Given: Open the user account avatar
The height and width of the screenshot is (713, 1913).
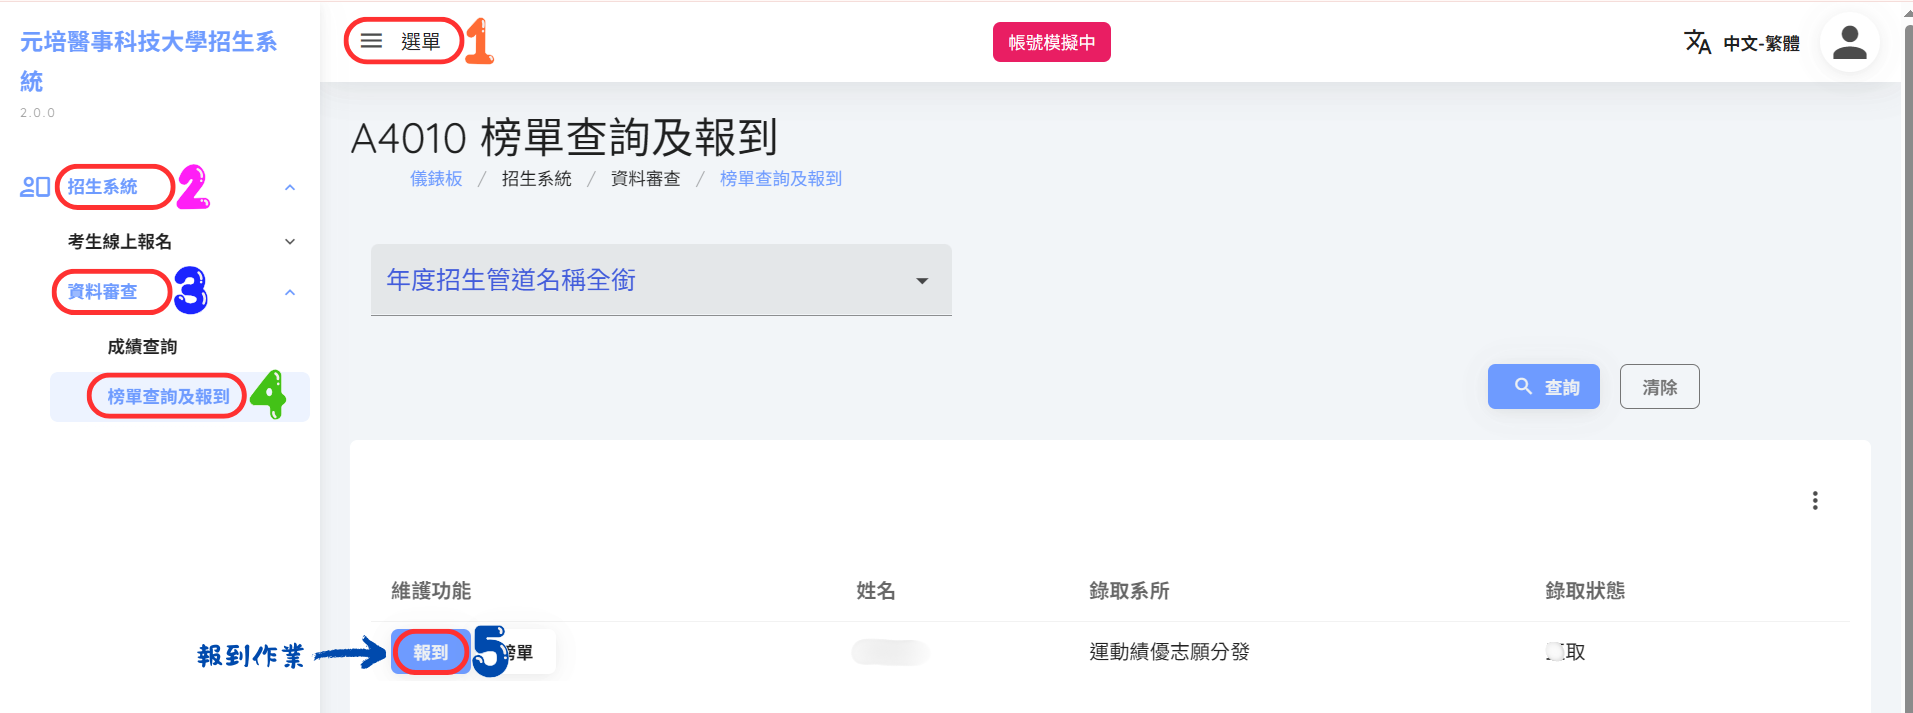Looking at the screenshot, I should pyautogui.click(x=1849, y=42).
